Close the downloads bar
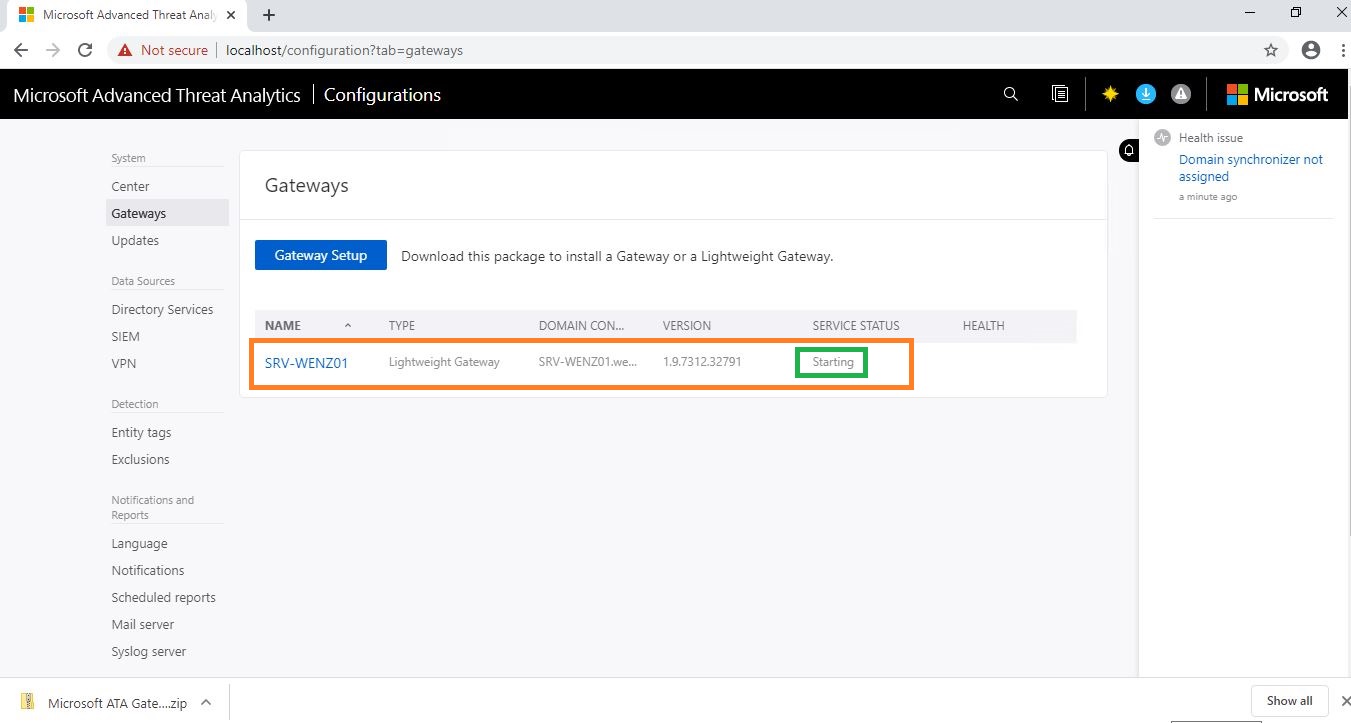 click(x=1344, y=701)
